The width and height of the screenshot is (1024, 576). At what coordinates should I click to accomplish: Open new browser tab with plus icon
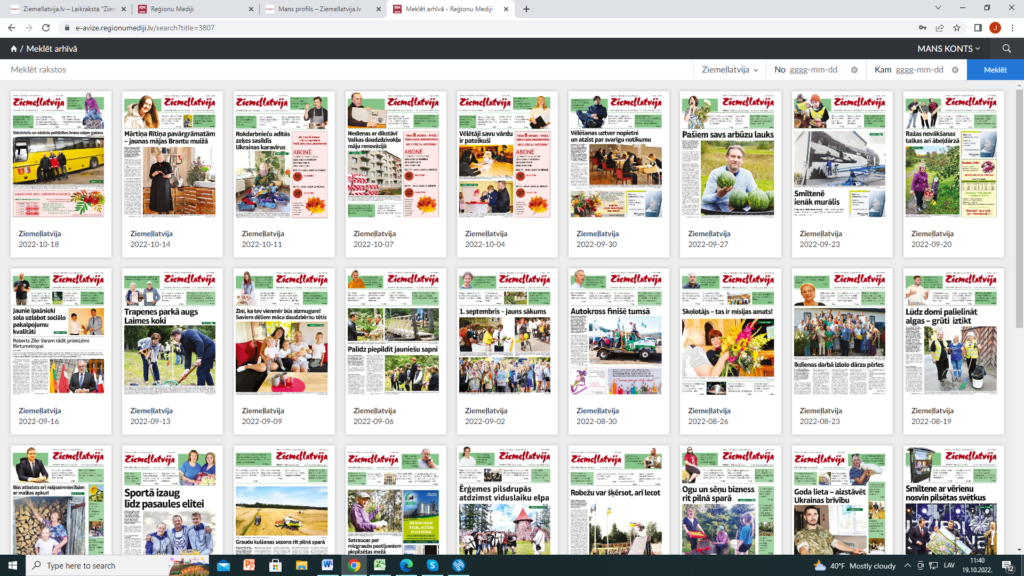point(526,9)
